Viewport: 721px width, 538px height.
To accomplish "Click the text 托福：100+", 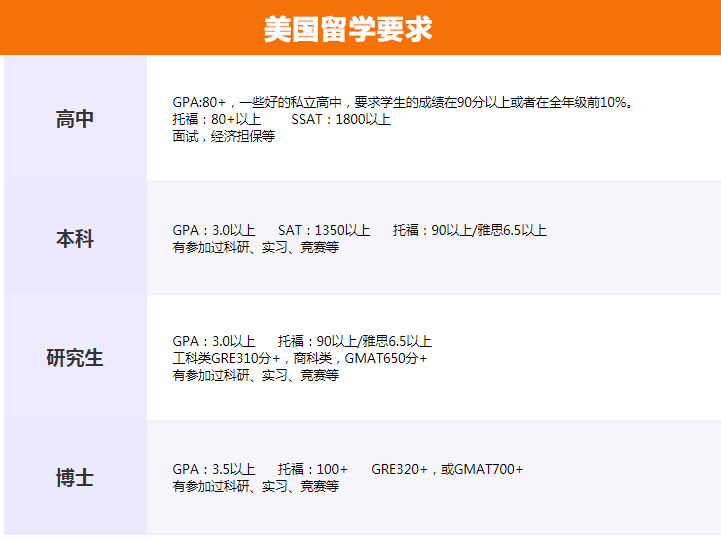I will 313,469.
